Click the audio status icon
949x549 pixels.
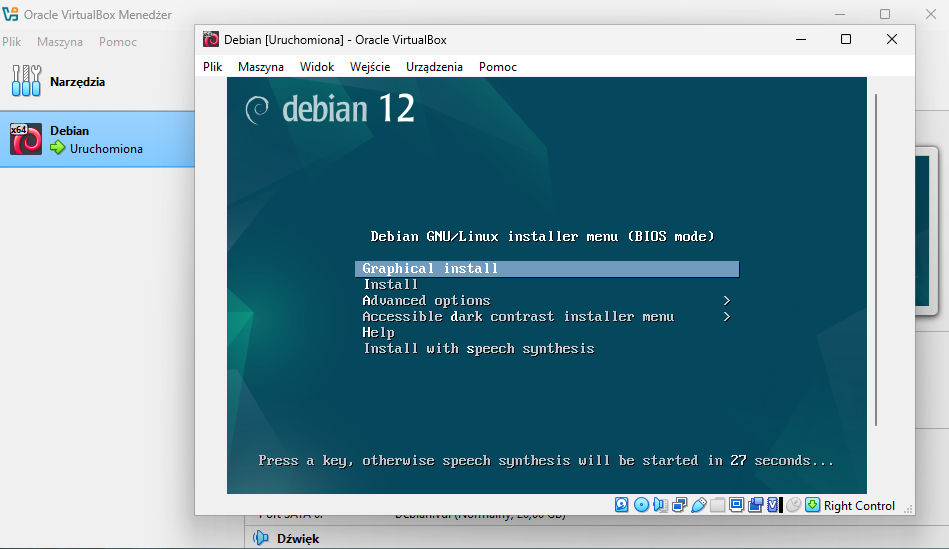click(660, 505)
